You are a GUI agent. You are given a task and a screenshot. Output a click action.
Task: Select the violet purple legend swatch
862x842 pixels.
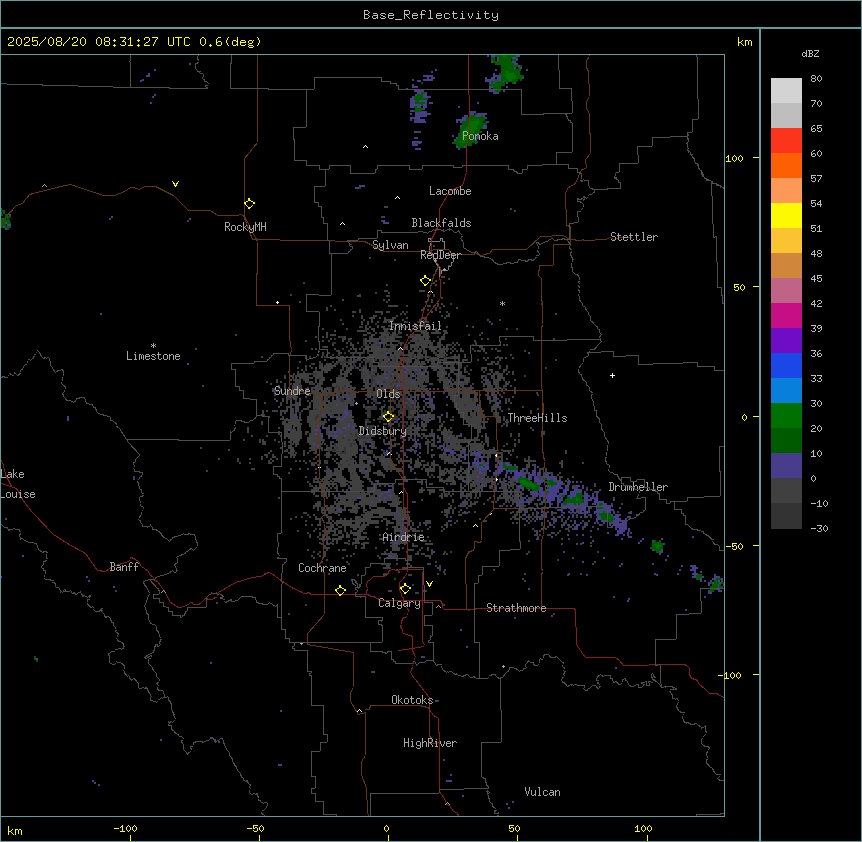click(x=786, y=341)
